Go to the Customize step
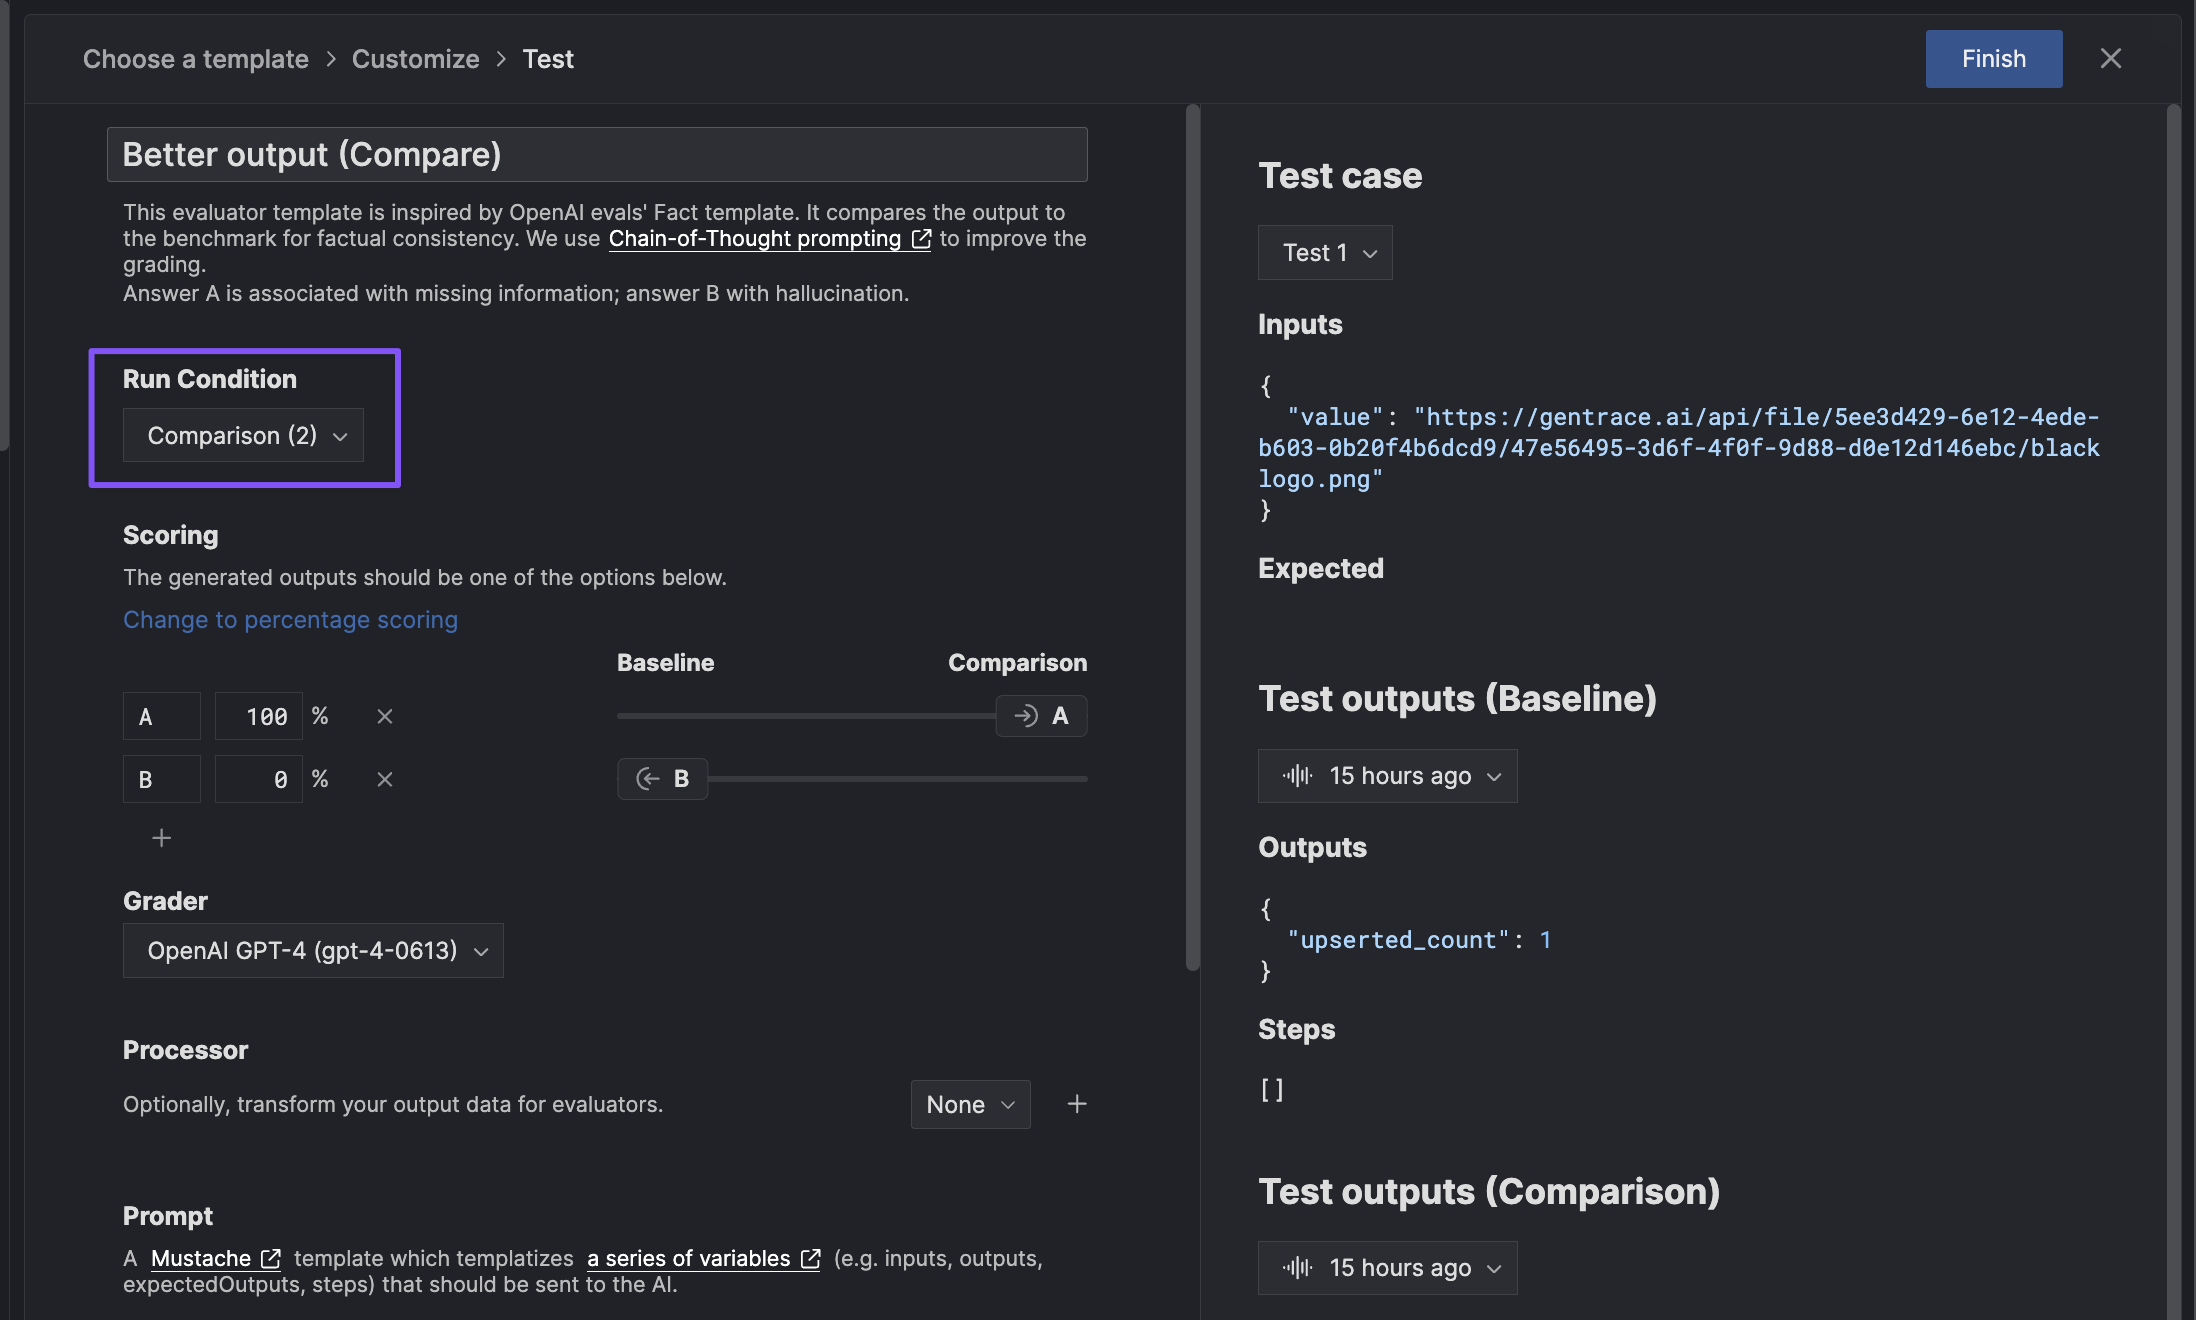 click(x=416, y=59)
